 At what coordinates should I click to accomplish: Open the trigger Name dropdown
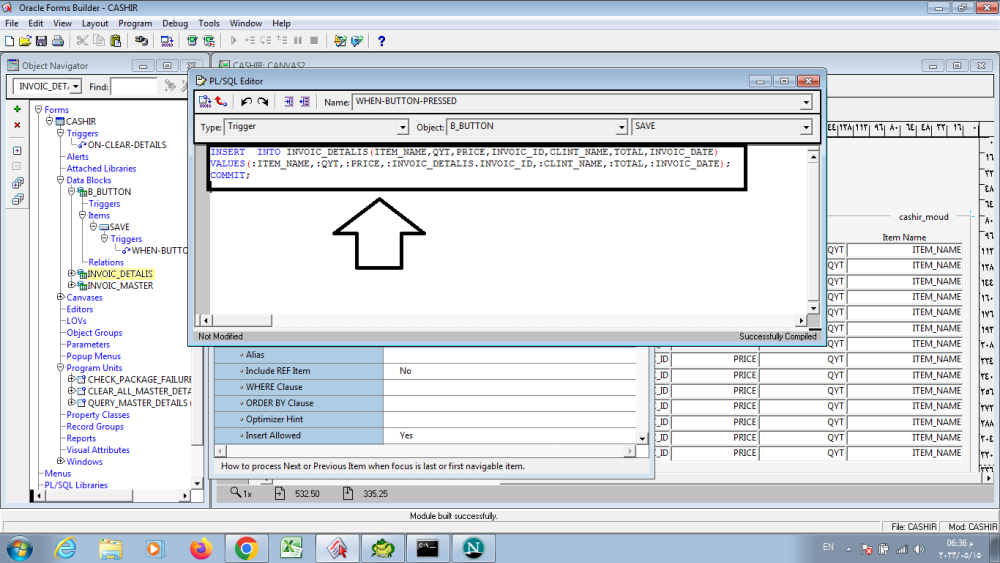tap(806, 102)
